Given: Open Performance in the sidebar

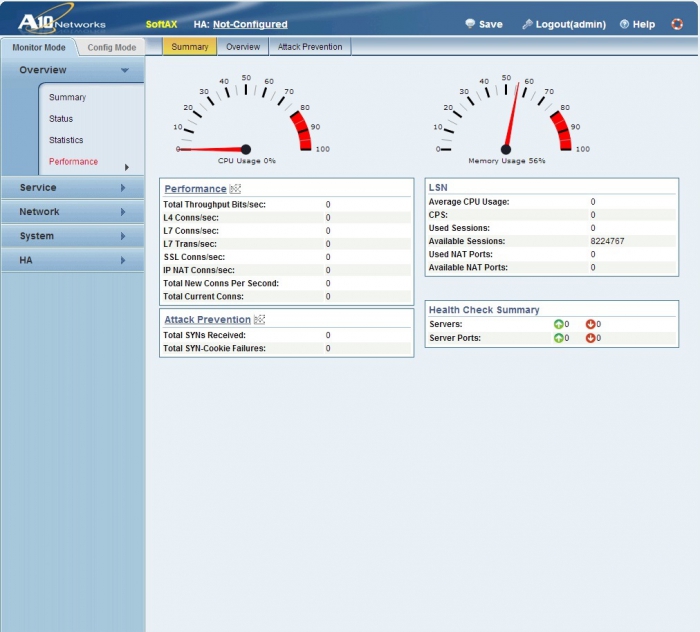Looking at the screenshot, I should [x=73, y=162].
